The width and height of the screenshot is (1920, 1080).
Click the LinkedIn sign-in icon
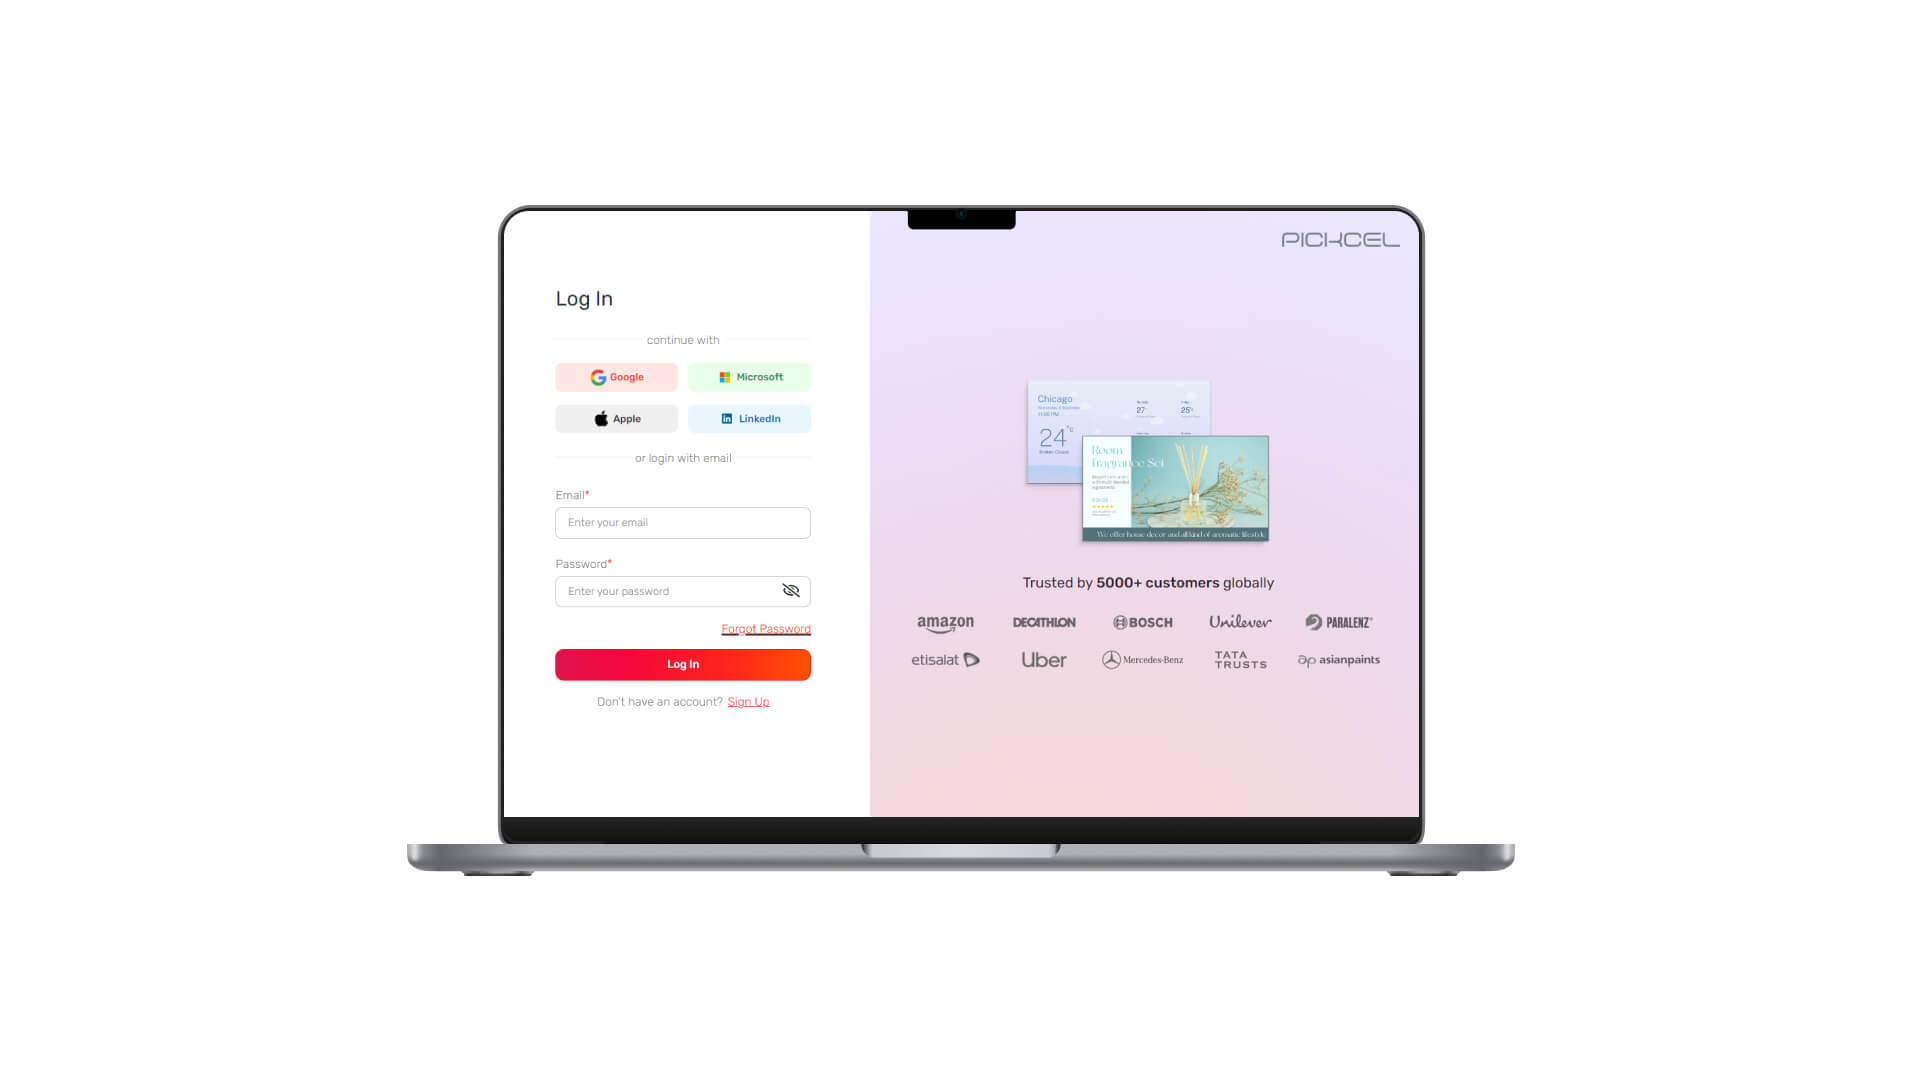(725, 418)
